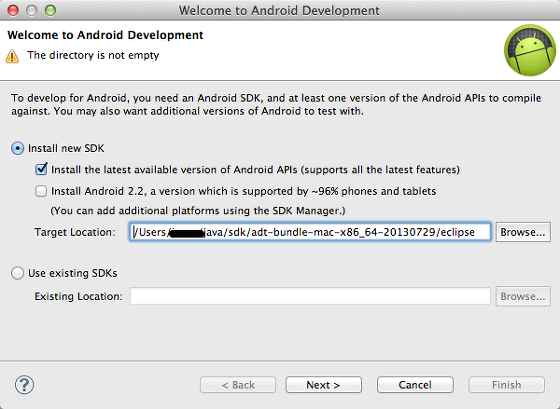Click the 'To develop for Android' description paragraph

[x=276, y=105]
